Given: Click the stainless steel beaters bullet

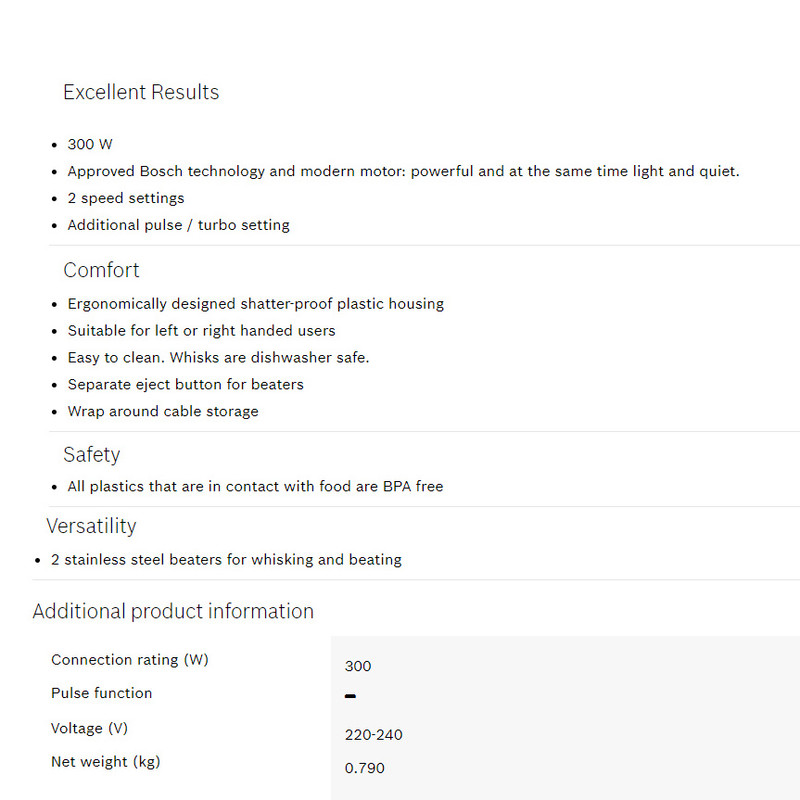Looking at the screenshot, I should (226, 560).
